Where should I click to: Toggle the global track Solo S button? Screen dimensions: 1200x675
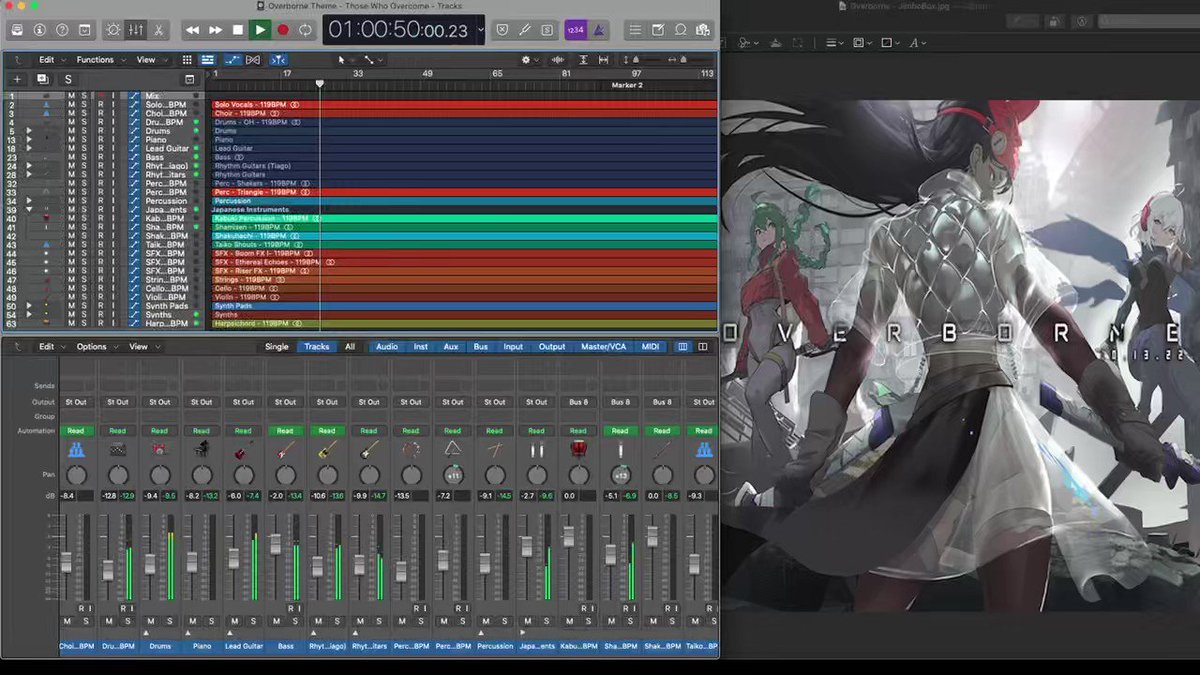68,79
